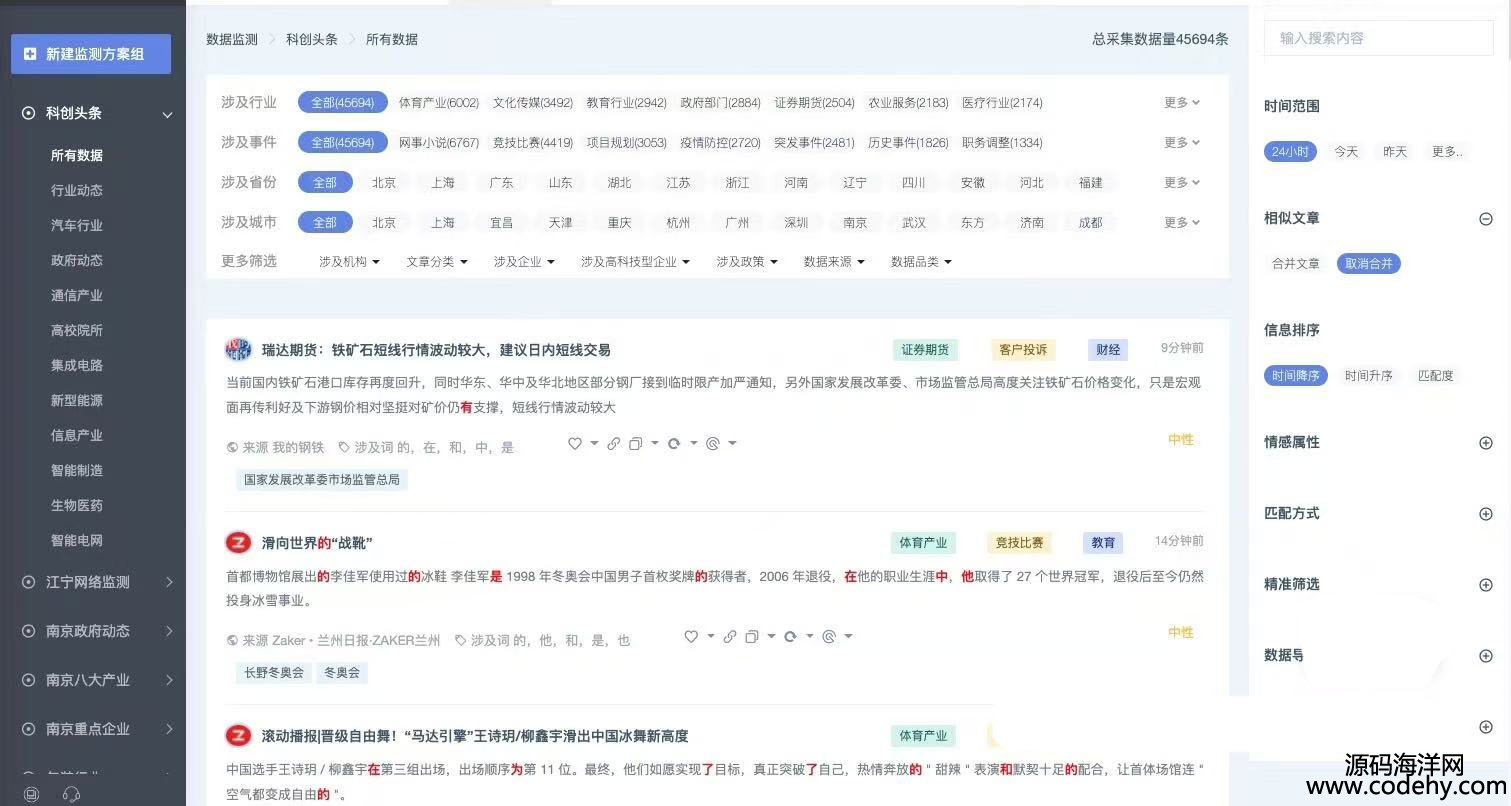Click the refresh icon on 滑向世界的战靴 article

click(x=790, y=637)
